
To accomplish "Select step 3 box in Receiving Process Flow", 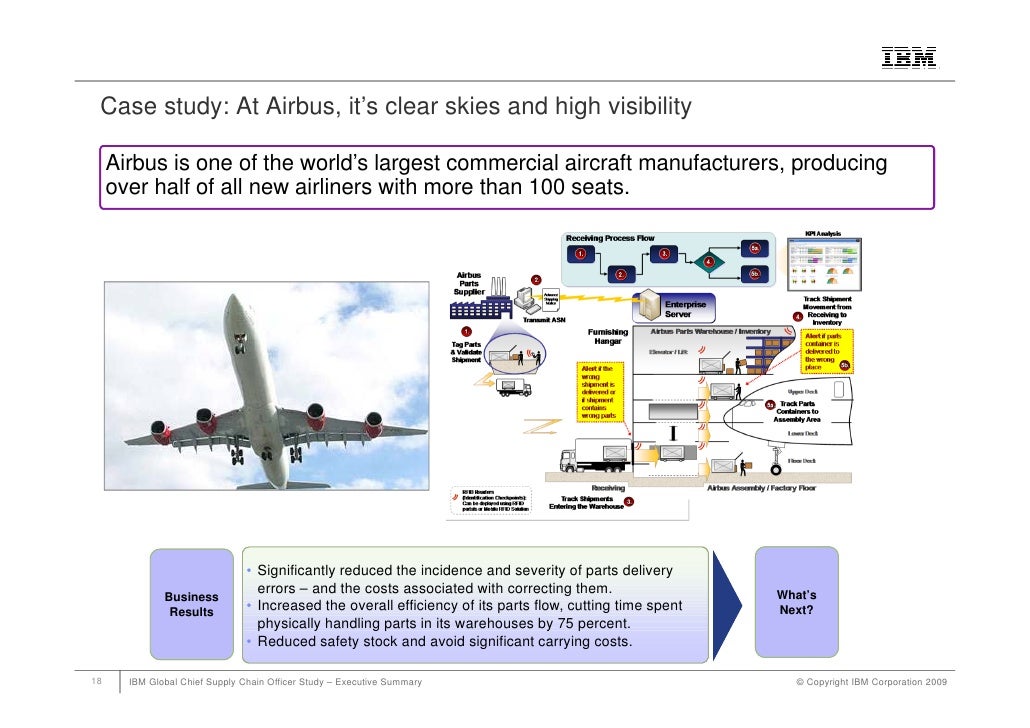I will tap(664, 254).
